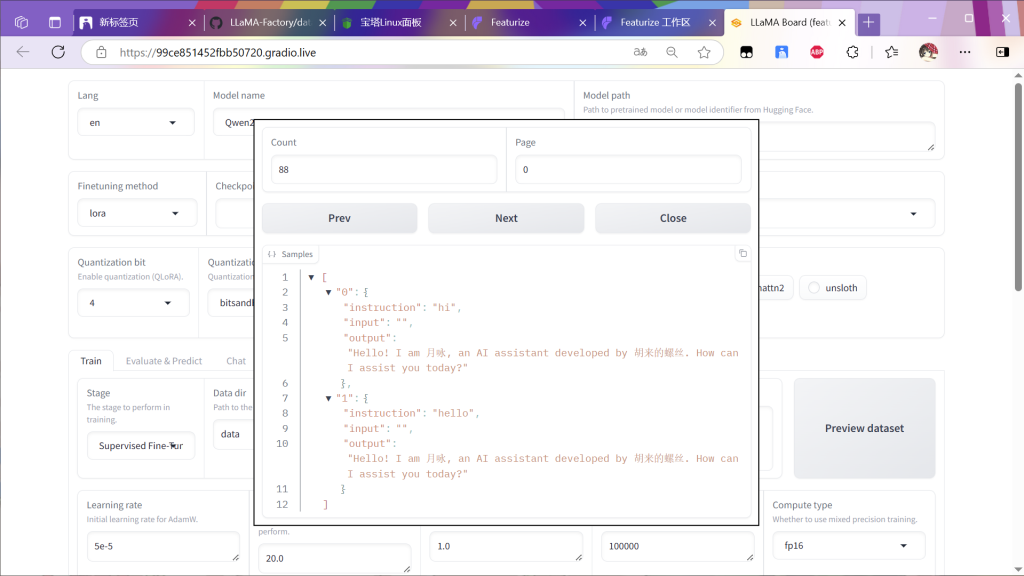Click the Model path text box
This screenshot has width=1024, height=576.
[x=847, y=136]
